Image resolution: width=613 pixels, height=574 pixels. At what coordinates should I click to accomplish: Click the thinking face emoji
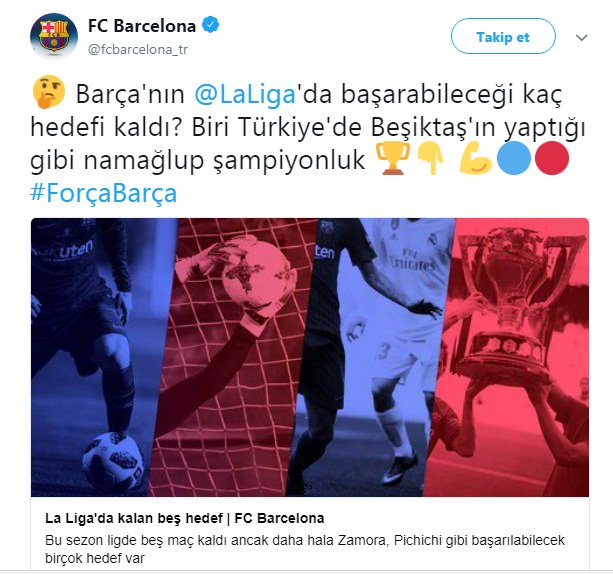click(x=48, y=92)
